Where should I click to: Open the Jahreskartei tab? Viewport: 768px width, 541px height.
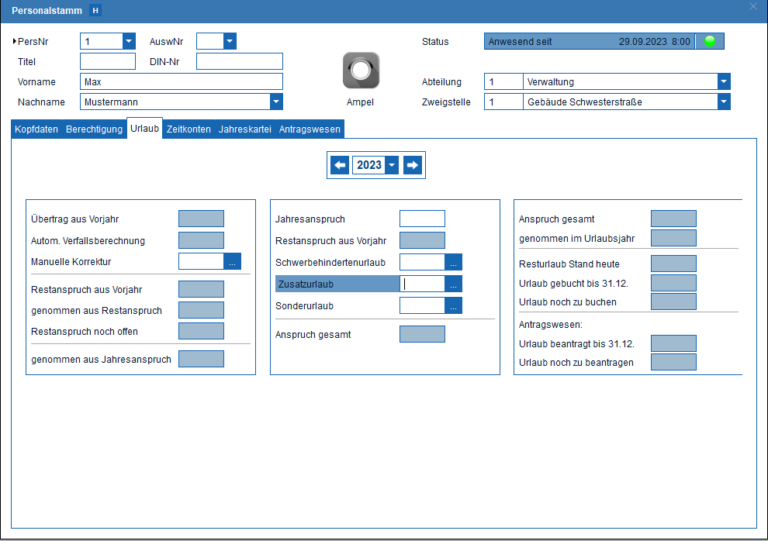[x=246, y=129]
